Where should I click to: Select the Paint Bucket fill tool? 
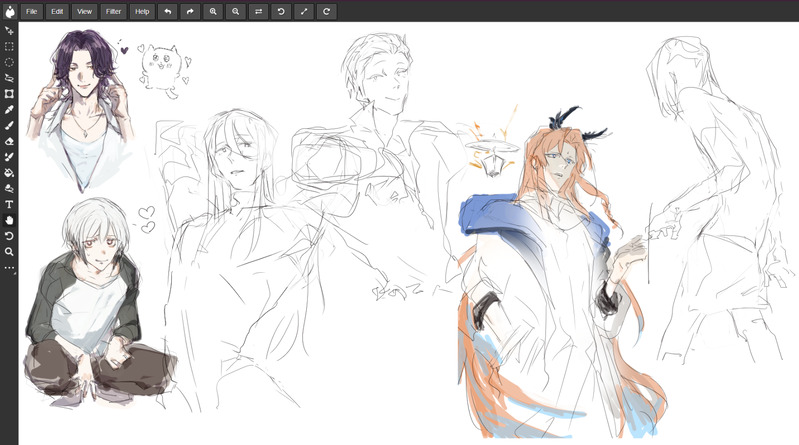(x=9, y=173)
